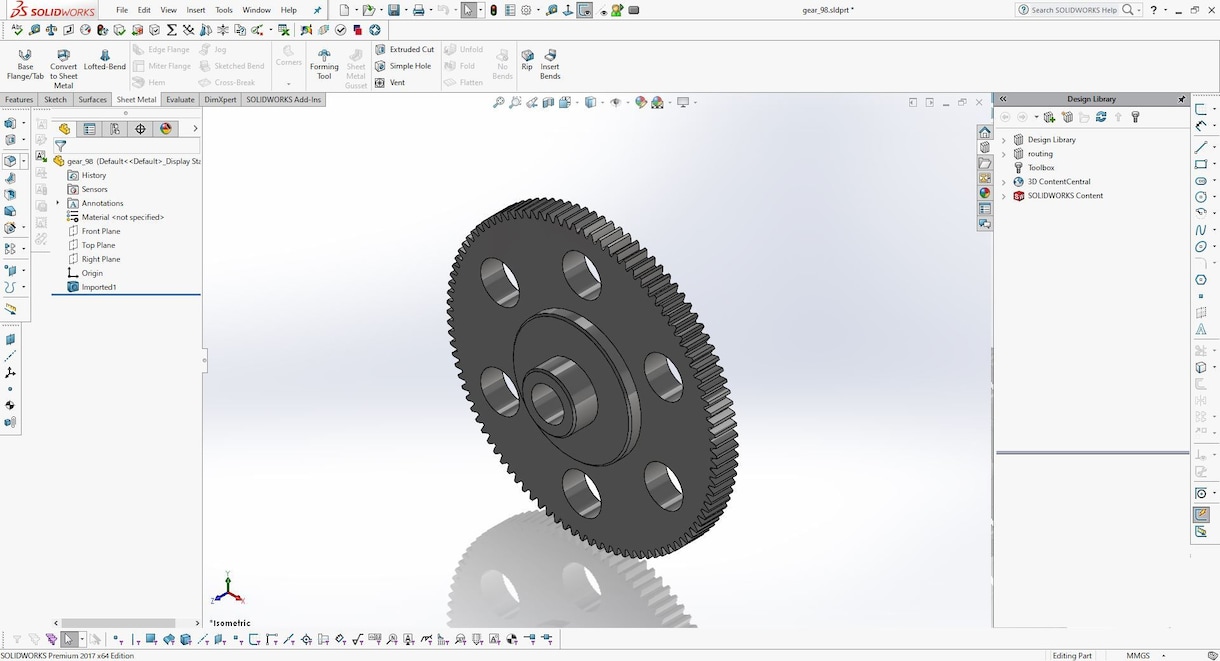Image resolution: width=1220 pixels, height=661 pixels.
Task: Click the Base Flange/Tab tool
Action: pyautogui.click(x=25, y=64)
